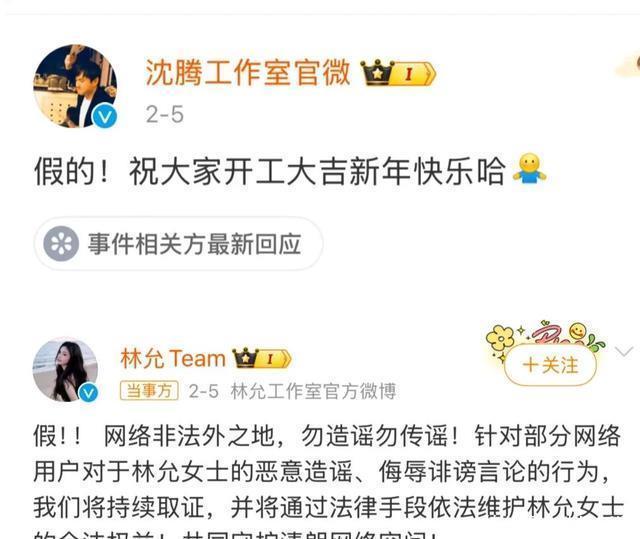Click the flower icon in 事件相关方最新回应 pill

click(61, 244)
